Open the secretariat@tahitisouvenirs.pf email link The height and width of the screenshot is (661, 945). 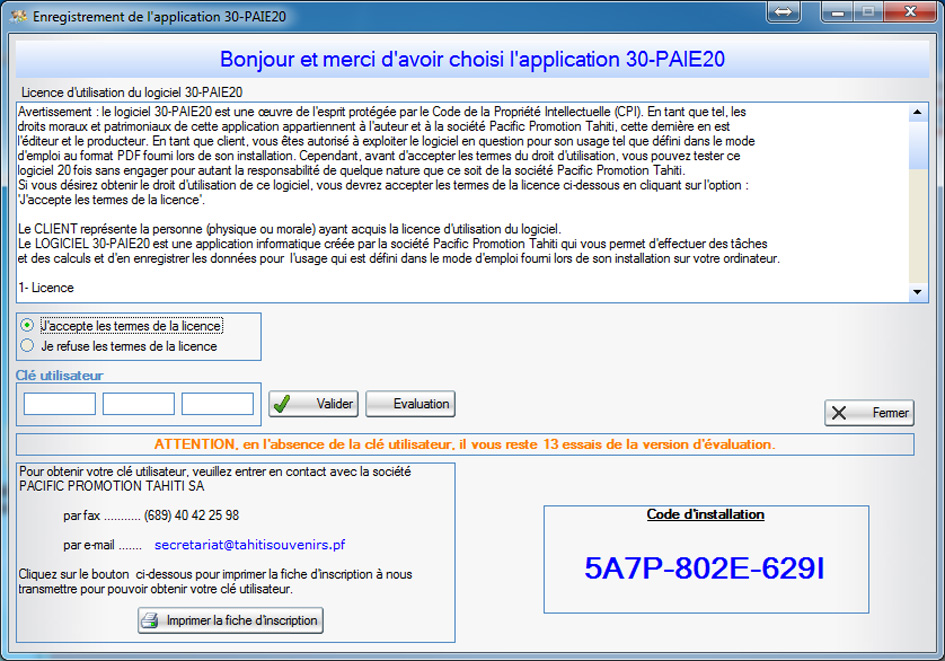[x=250, y=545]
